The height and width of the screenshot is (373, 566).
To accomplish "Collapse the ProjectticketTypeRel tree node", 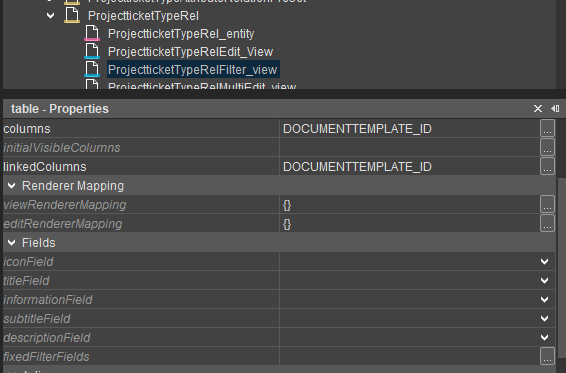I will (x=51, y=16).
